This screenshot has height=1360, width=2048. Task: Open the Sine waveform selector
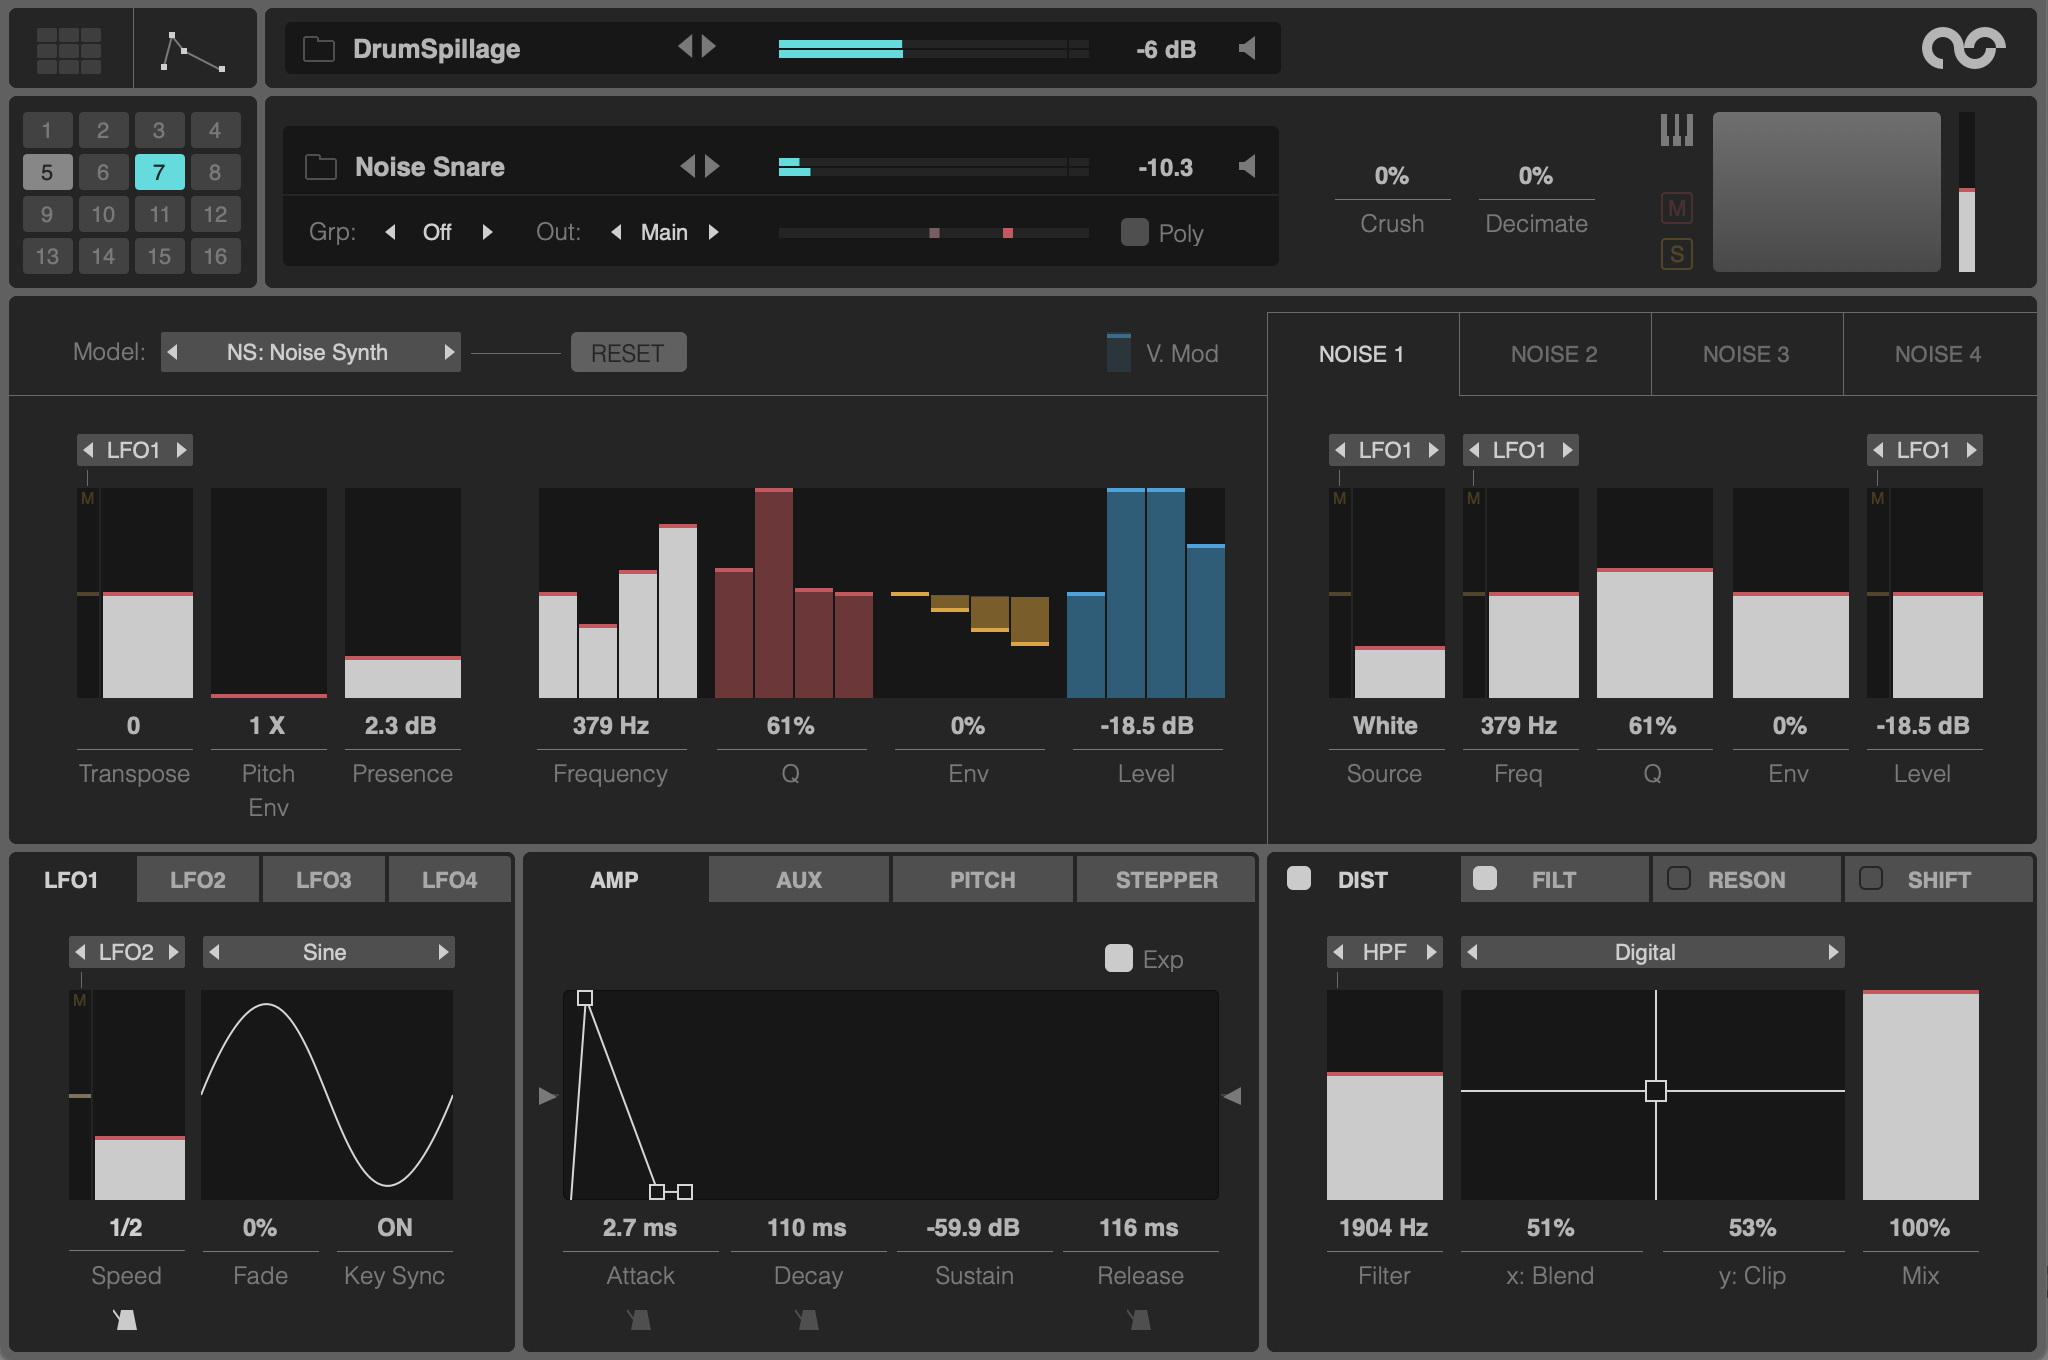tap(325, 952)
